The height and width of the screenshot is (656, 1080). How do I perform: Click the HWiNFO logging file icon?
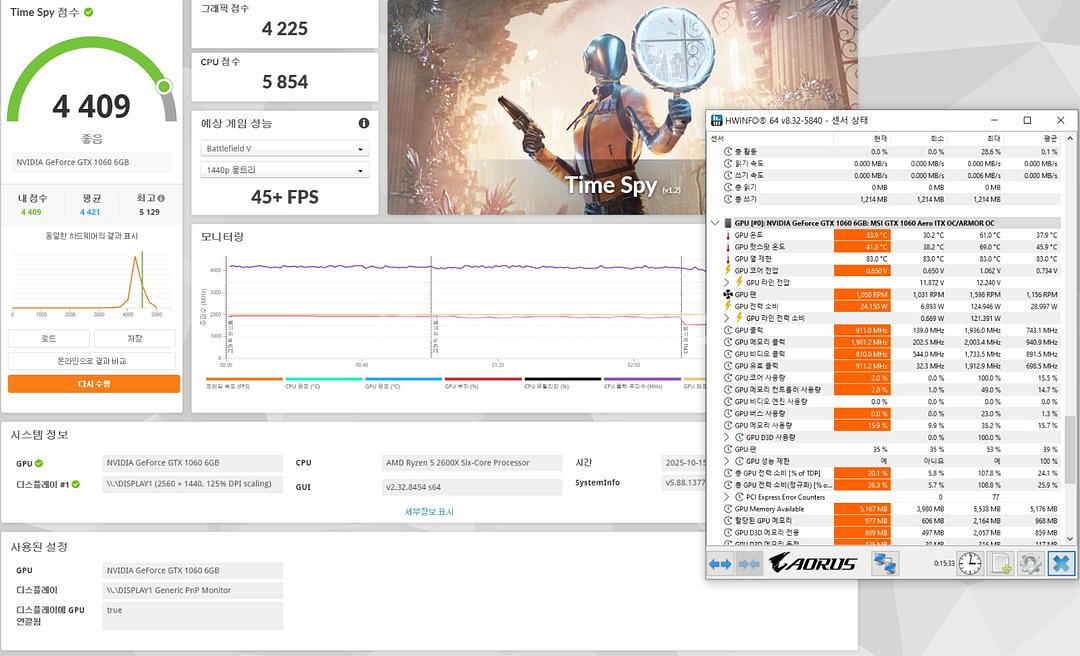tap(1000, 564)
